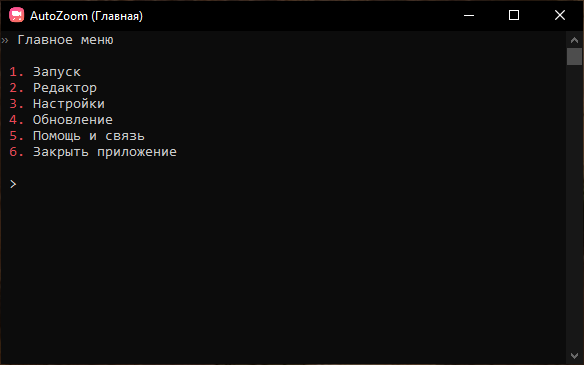This screenshot has height=365, width=584.
Task: Click the AutoZoom app icon in title bar
Action: point(16,15)
